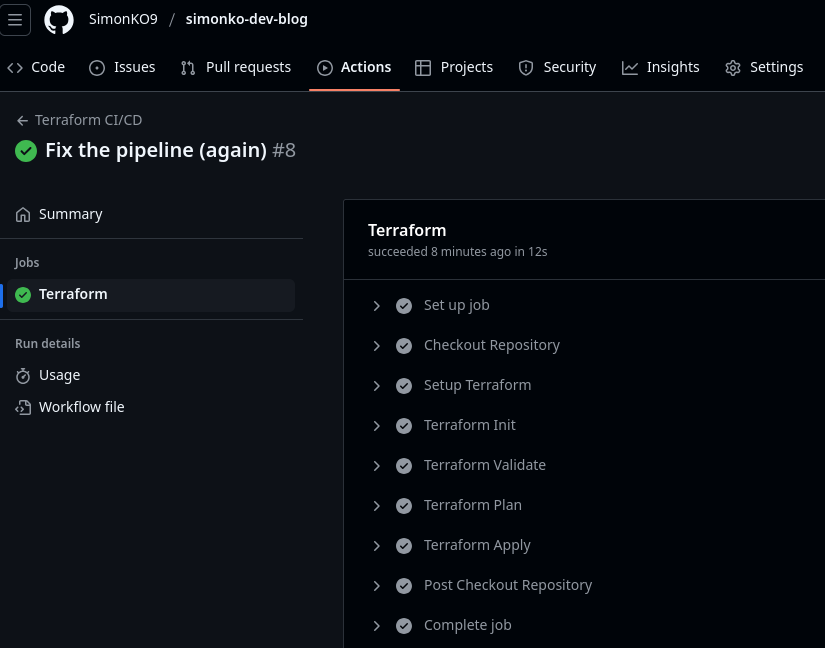Click the back arrow beside Terraform CI/CD
The height and width of the screenshot is (648, 825).
[22, 121]
